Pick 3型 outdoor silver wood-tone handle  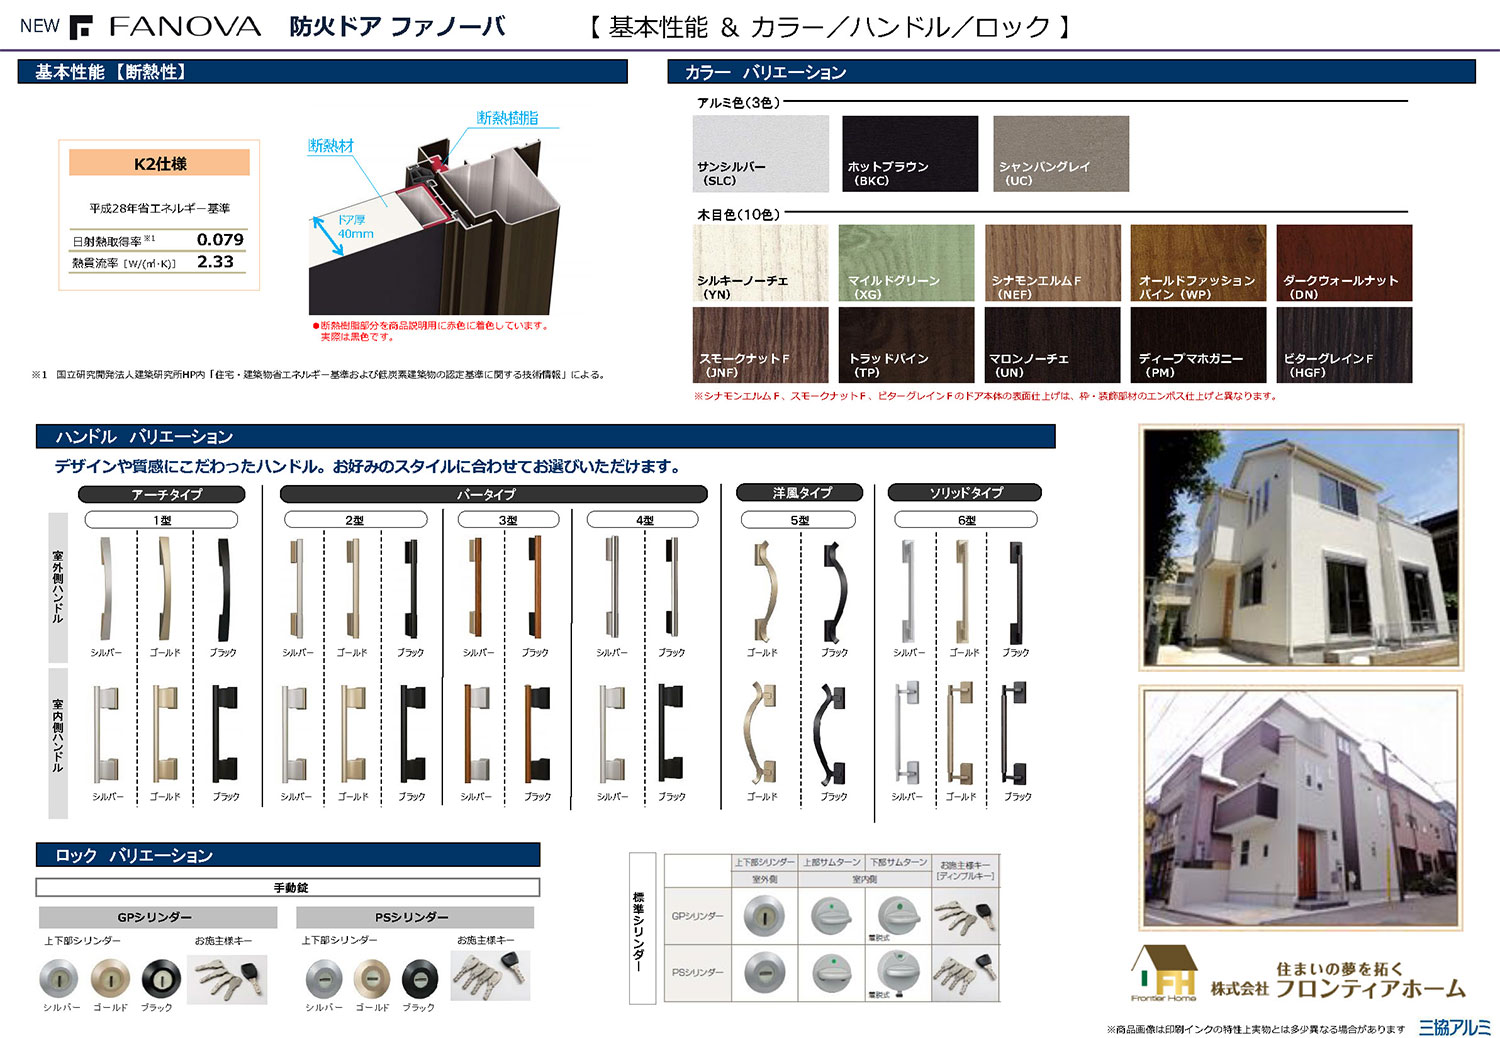[x=477, y=588]
